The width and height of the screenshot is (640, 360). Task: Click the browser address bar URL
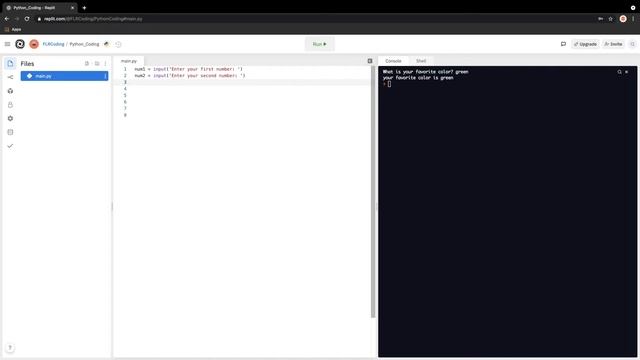pyautogui.click(x=93, y=19)
